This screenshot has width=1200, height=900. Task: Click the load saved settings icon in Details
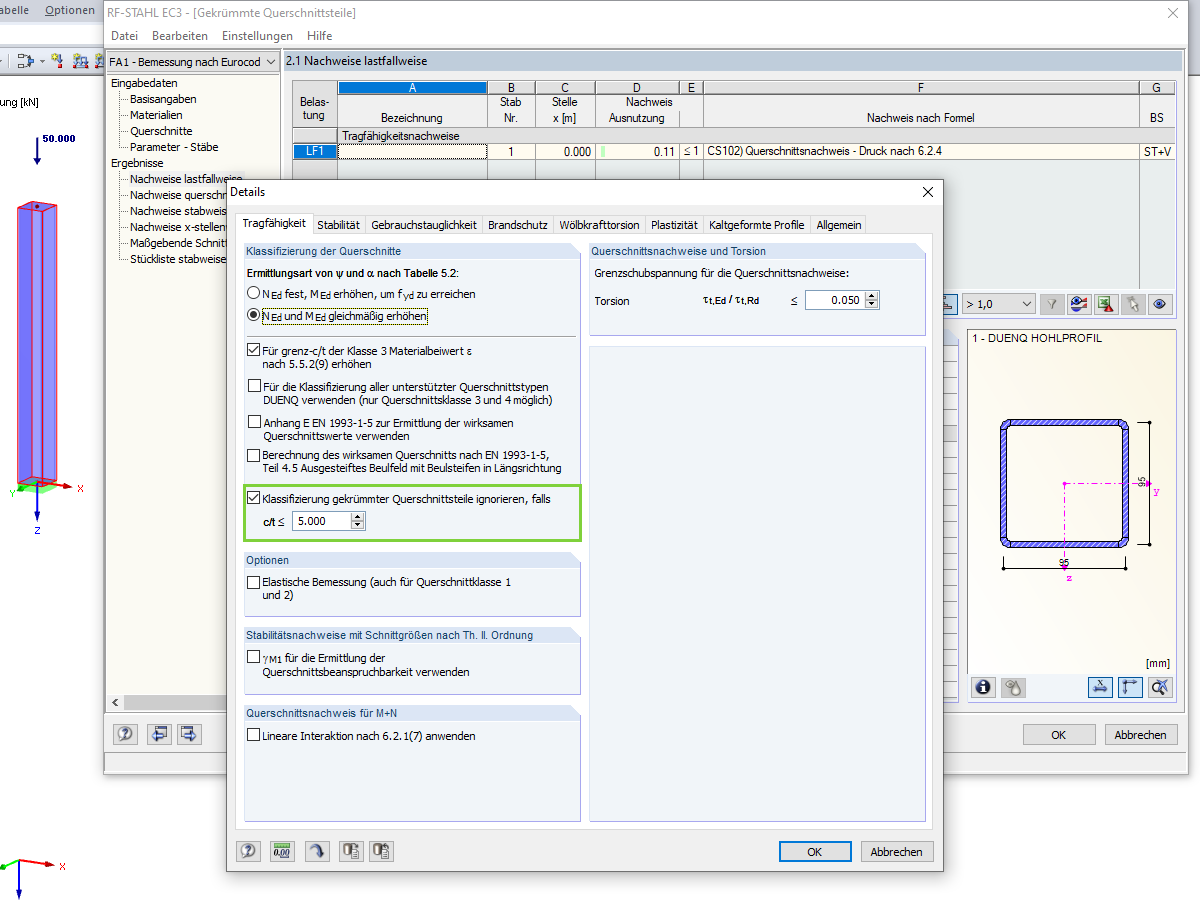pos(350,851)
